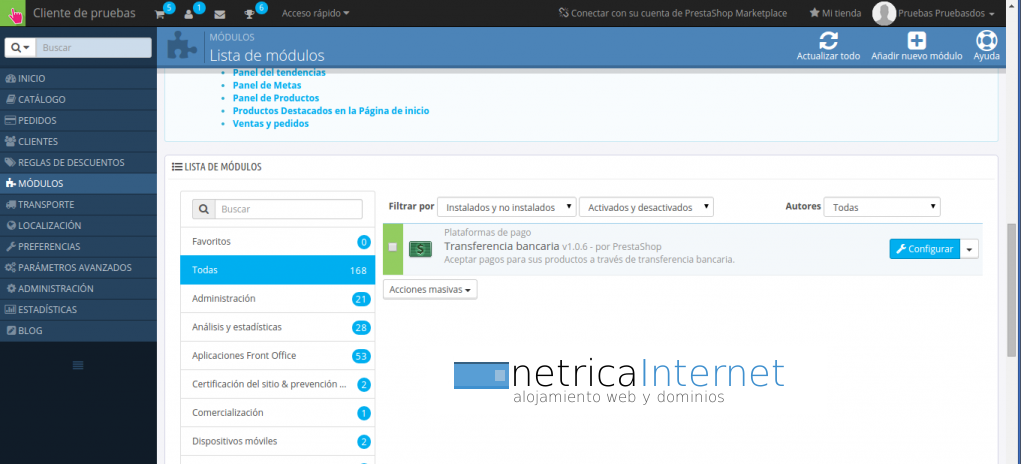Open TRANSPORTE in the sidebar
The height and width of the screenshot is (464, 1021).
point(78,204)
